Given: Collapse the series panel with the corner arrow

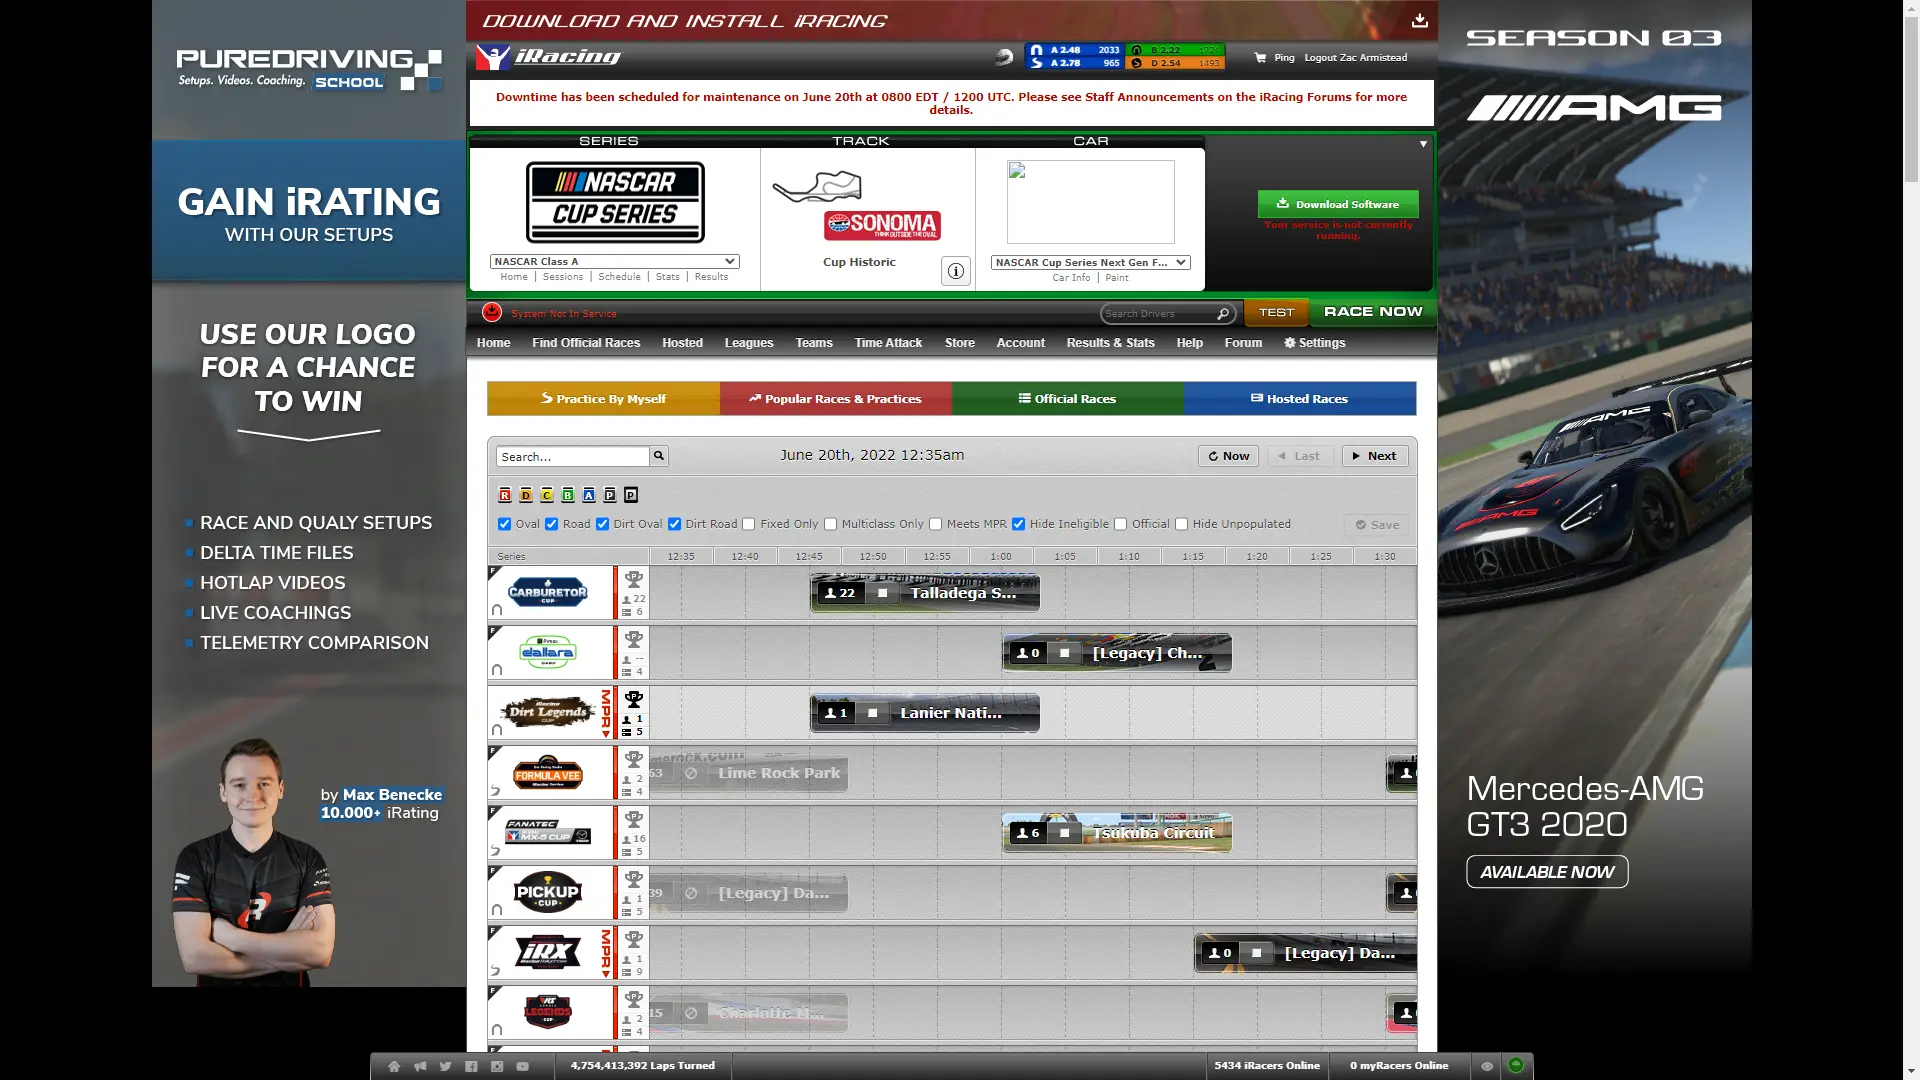Looking at the screenshot, I should (x=1423, y=144).
